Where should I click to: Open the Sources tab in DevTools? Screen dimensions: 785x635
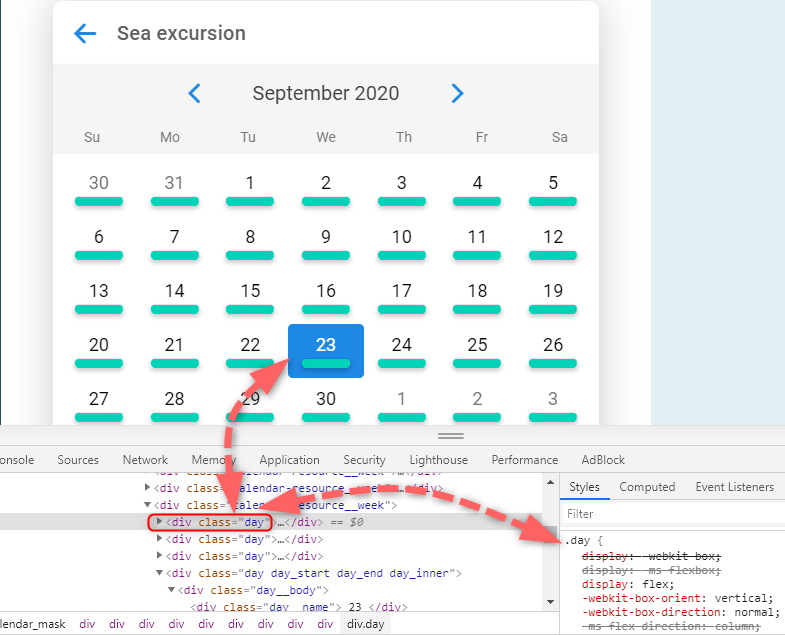pos(78,460)
